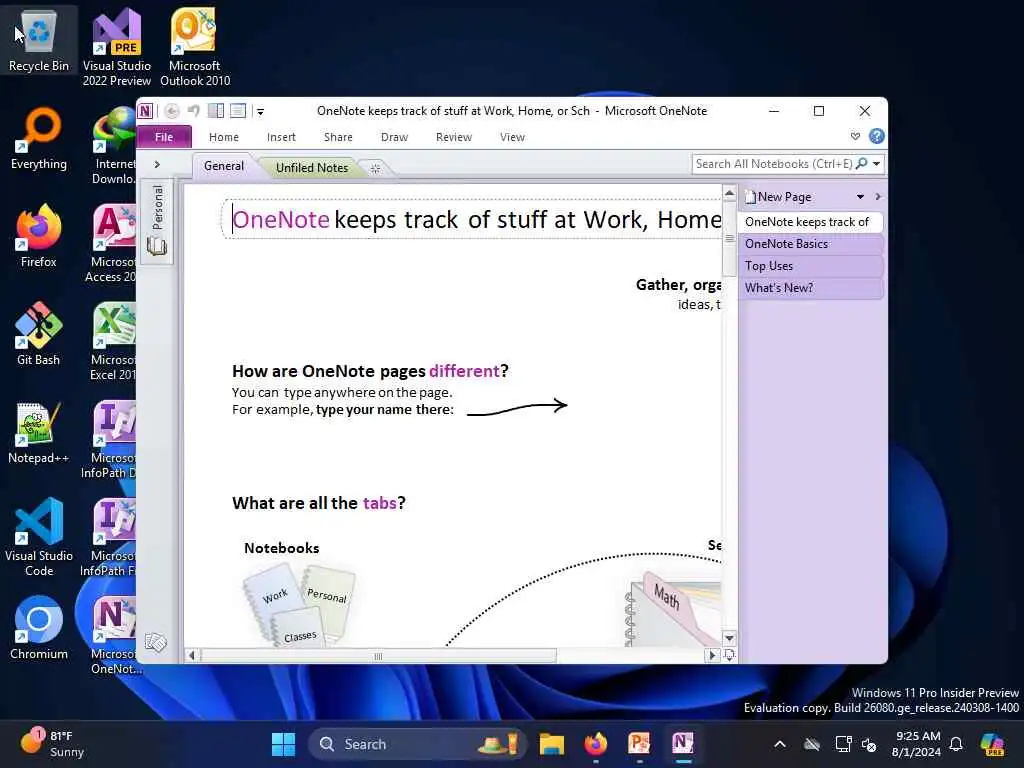This screenshot has width=1024, height=768.
Task: Select the 'OneNote keeps track of' page
Action: 810,222
